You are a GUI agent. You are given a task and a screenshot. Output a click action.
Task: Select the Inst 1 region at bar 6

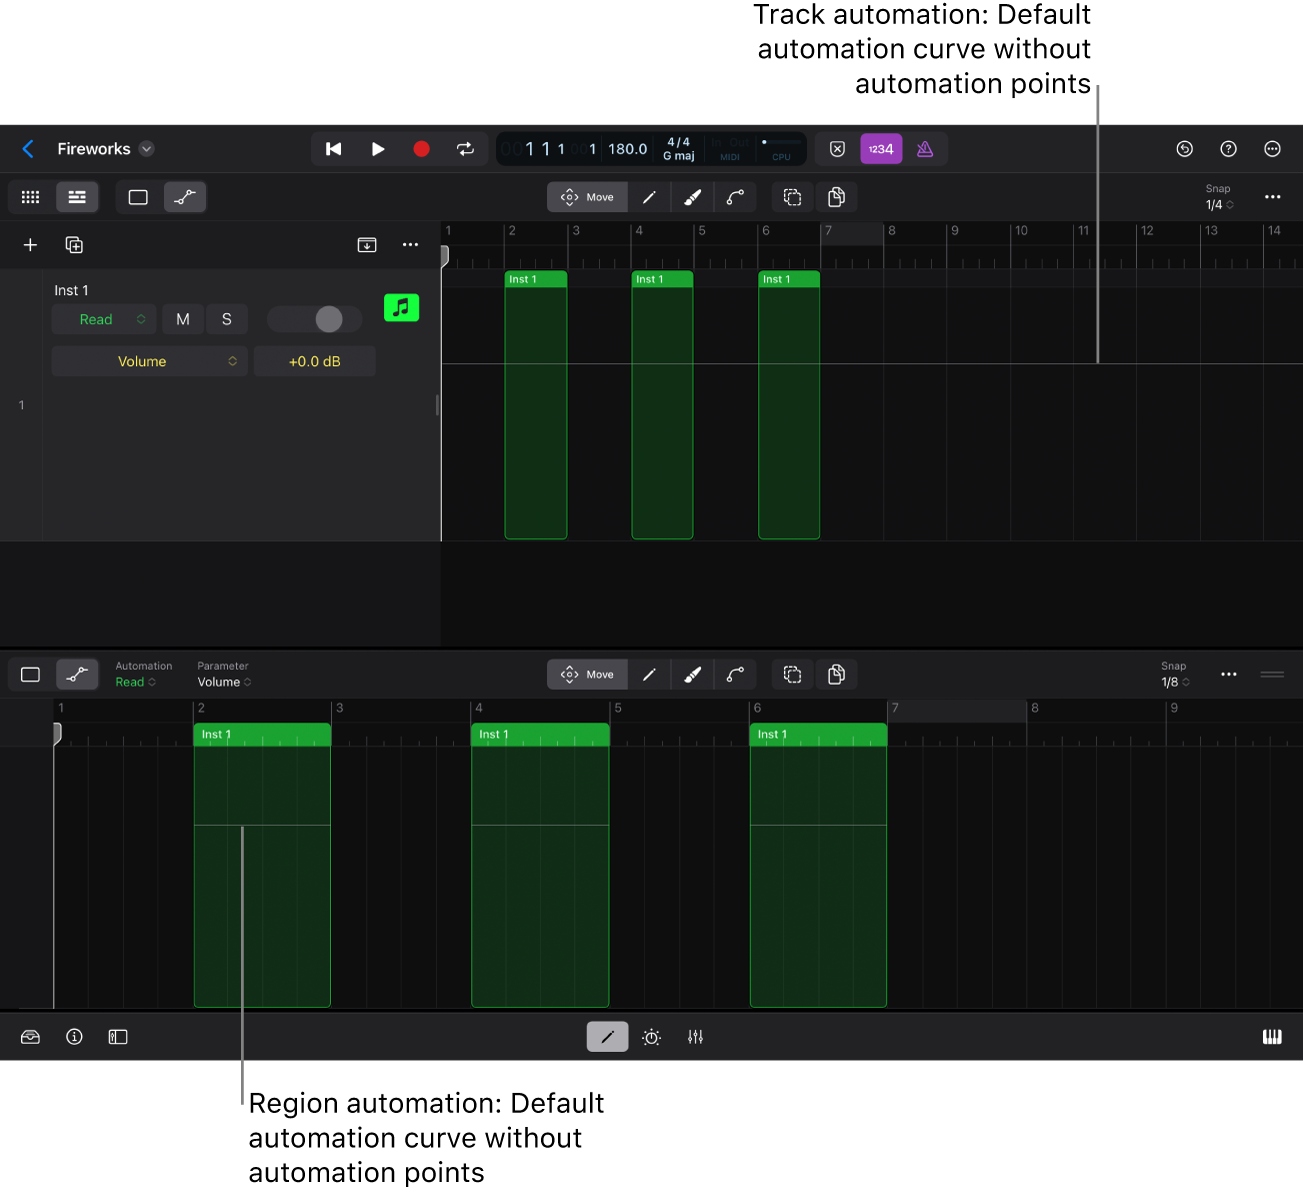click(789, 405)
